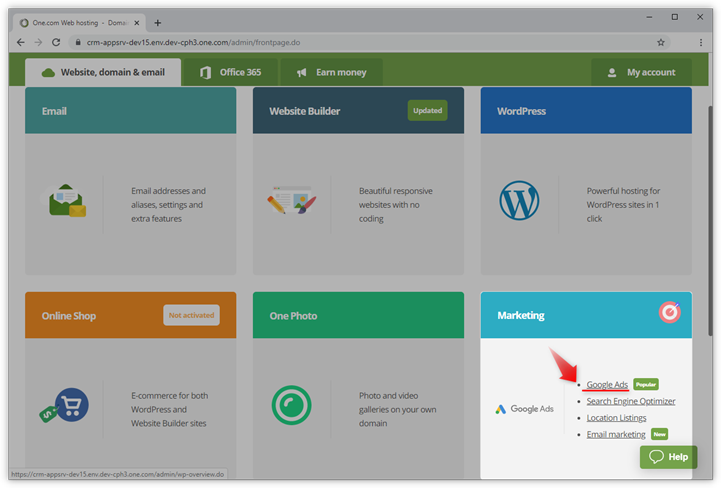
Task: Click the WordPress logo icon
Action: (519, 200)
